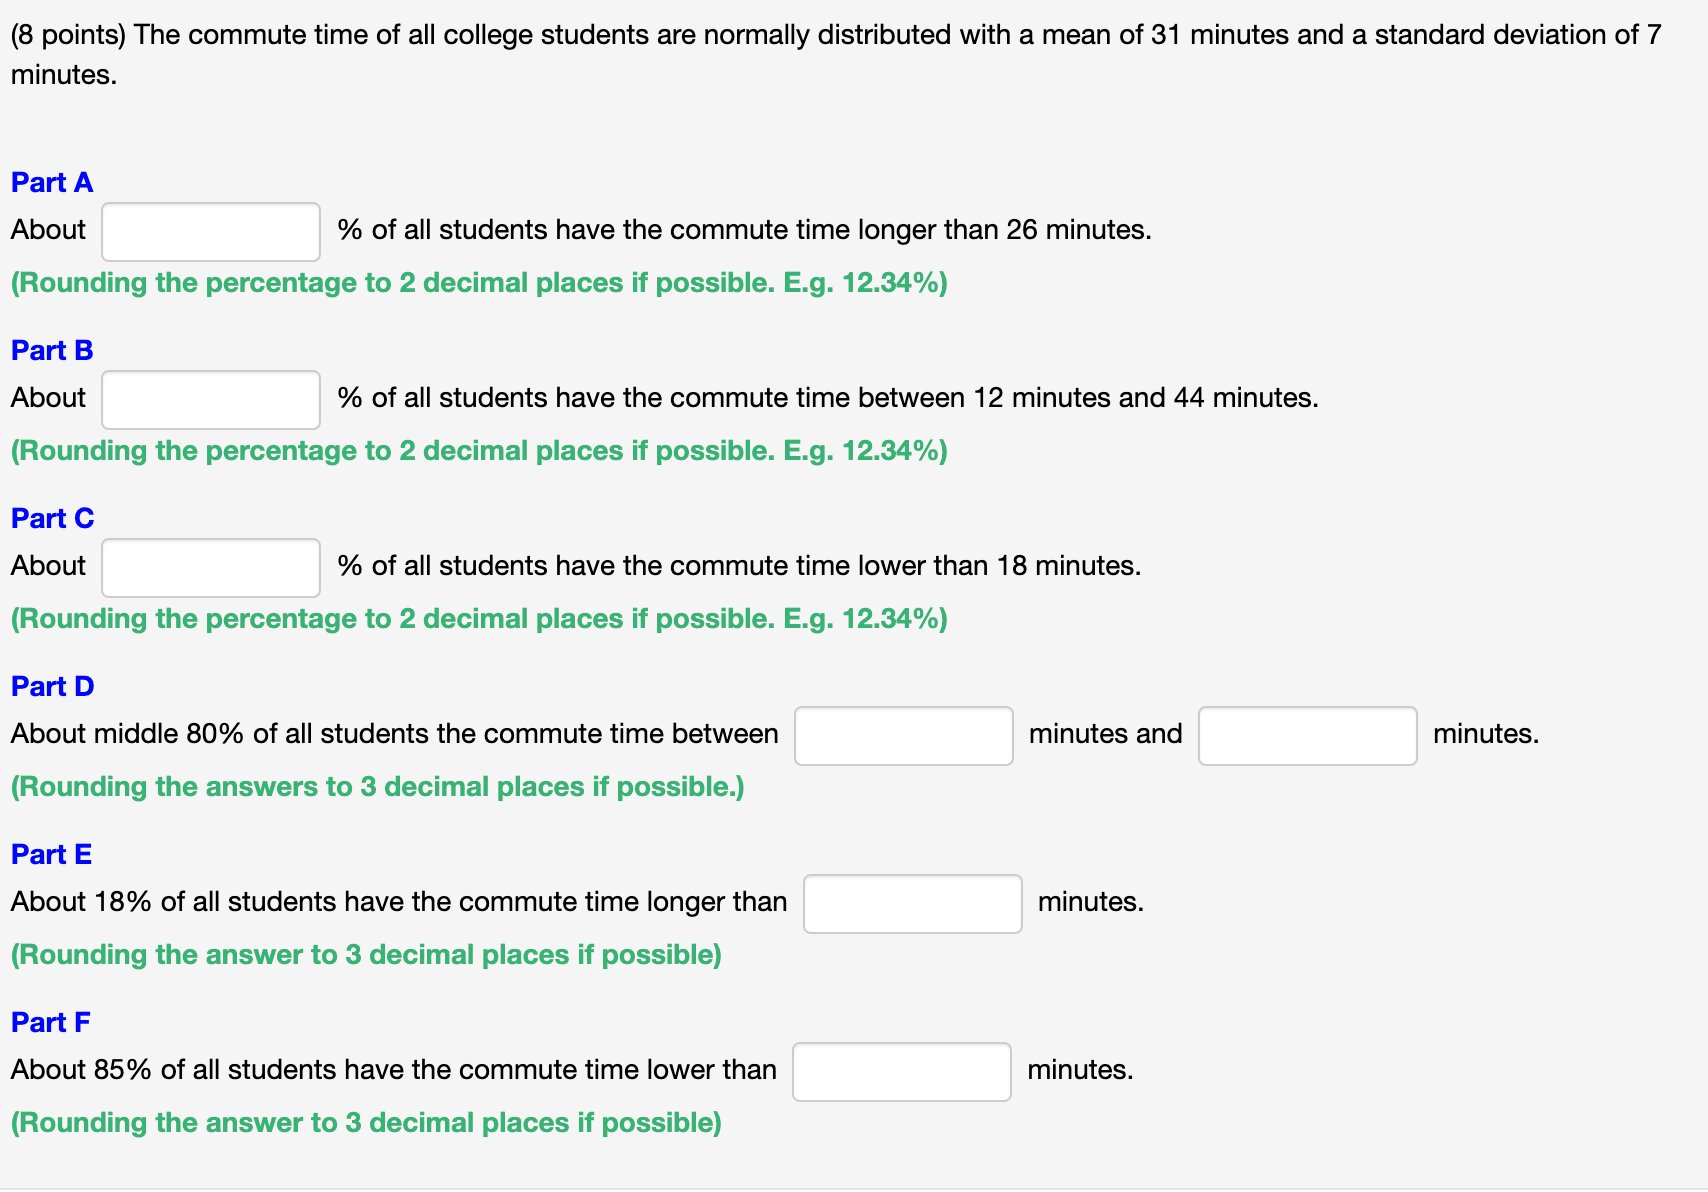
Task: Click the rounding hint text under Part B
Action: coord(478,451)
